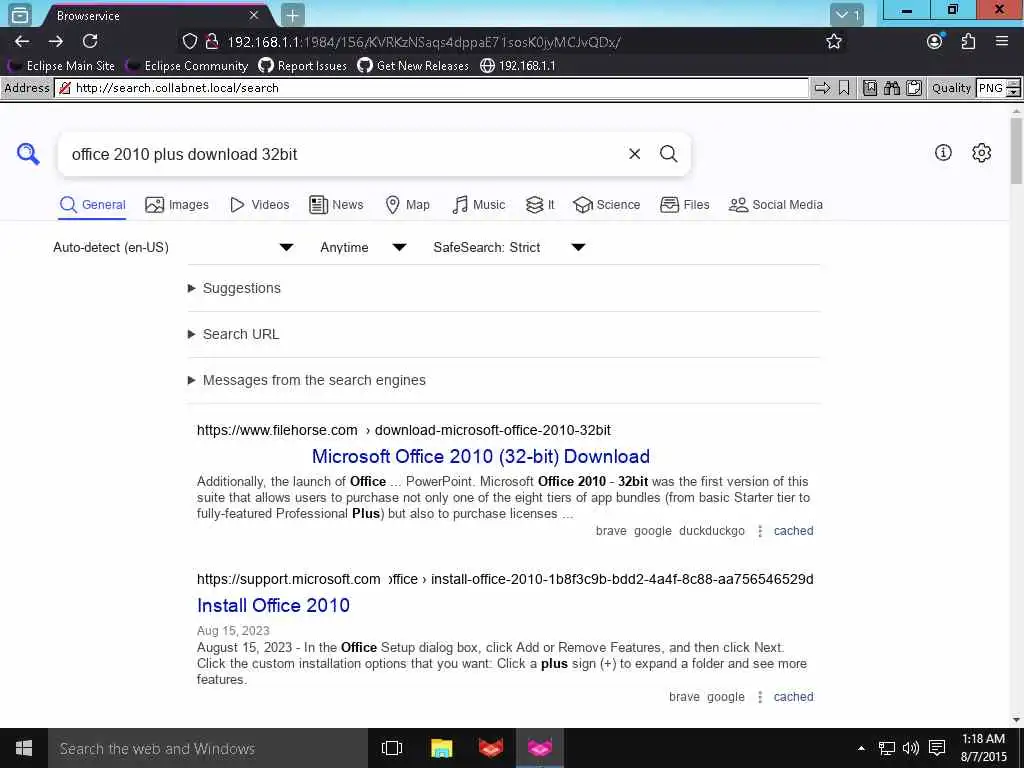Open Eclipse Main Site bookmark

[x=61, y=66]
